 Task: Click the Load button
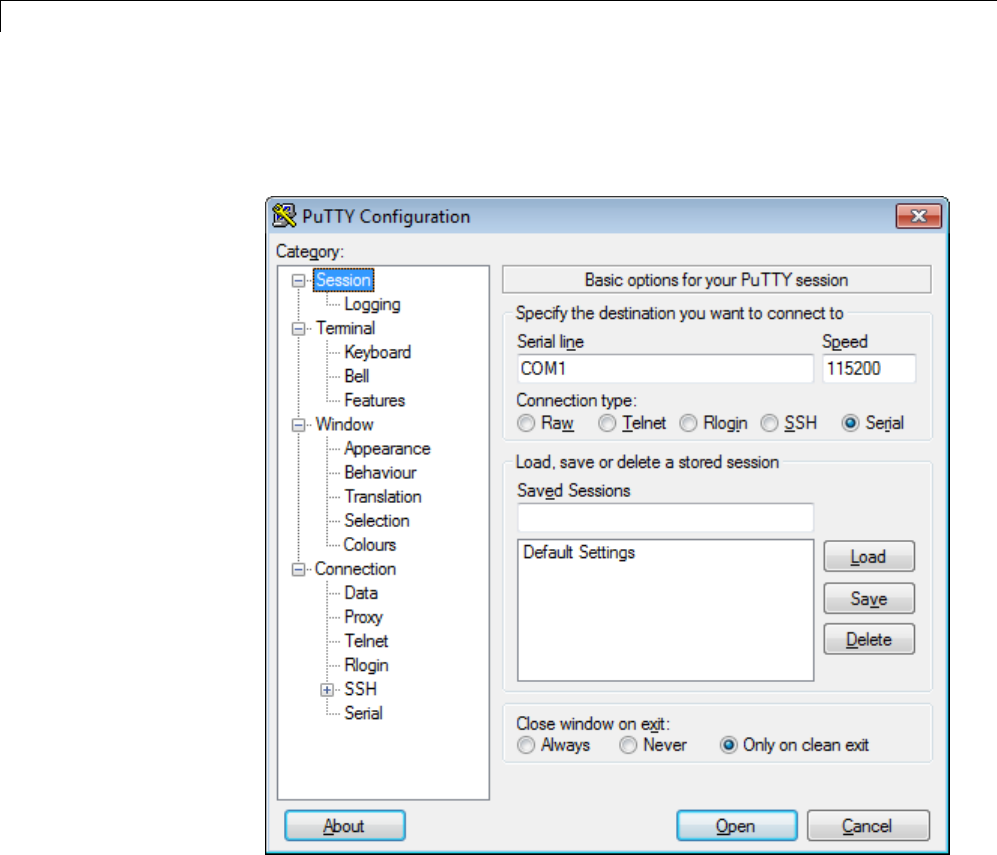(869, 557)
